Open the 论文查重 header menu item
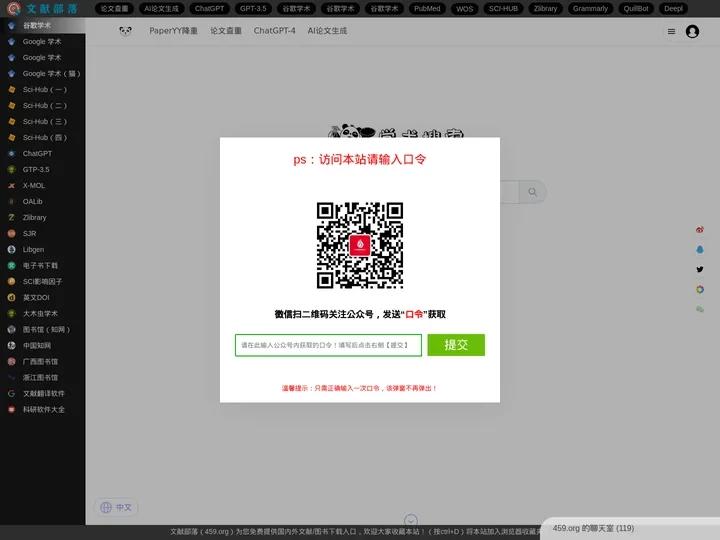 pyautogui.click(x=225, y=31)
